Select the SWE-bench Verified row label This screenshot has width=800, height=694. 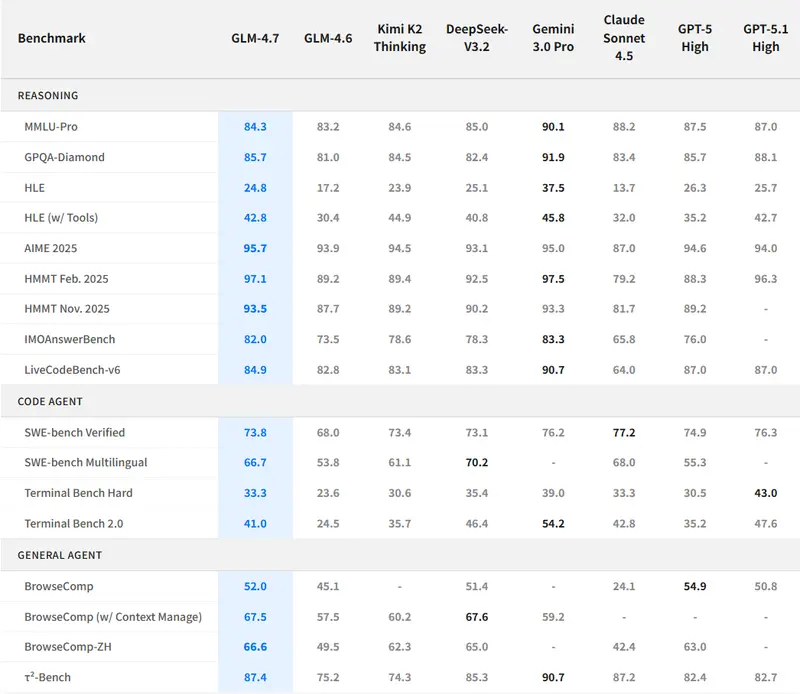pyautogui.click(x=75, y=433)
